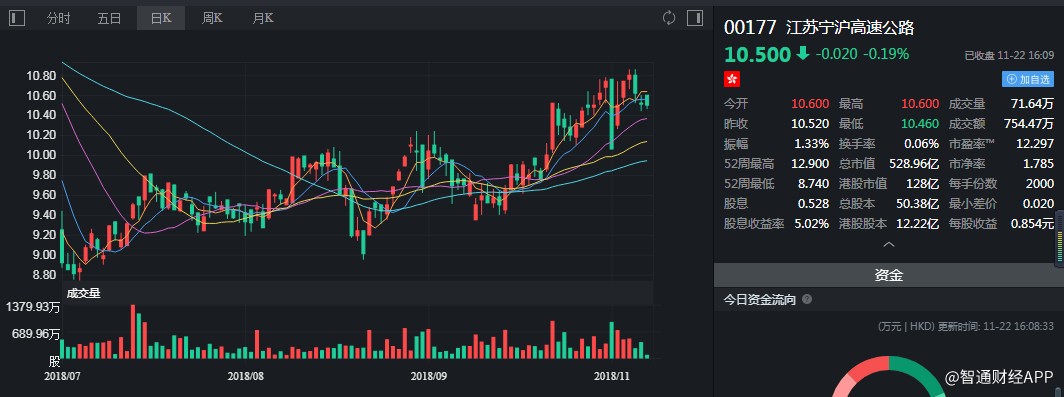Click the 振幅 value 1.33%
This screenshot has width=1064, height=397.
pos(812,144)
